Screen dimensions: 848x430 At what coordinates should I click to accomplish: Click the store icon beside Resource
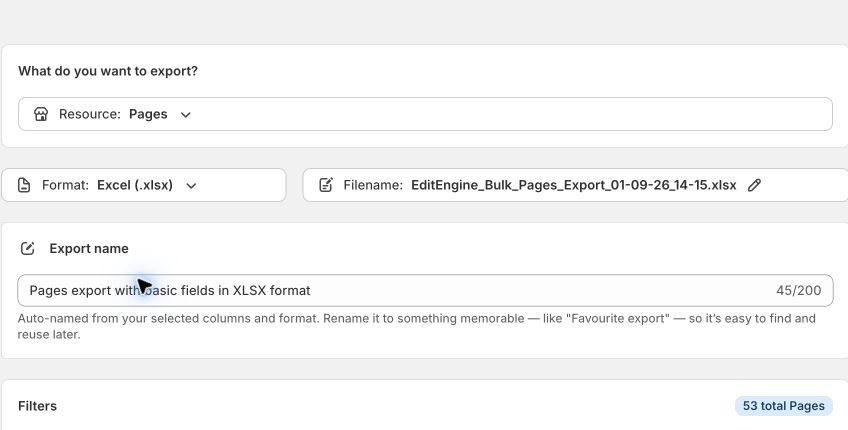point(41,114)
